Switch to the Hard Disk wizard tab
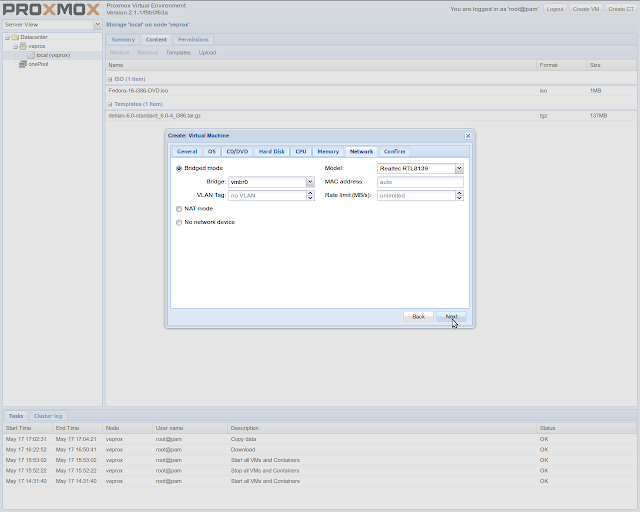 (x=271, y=151)
